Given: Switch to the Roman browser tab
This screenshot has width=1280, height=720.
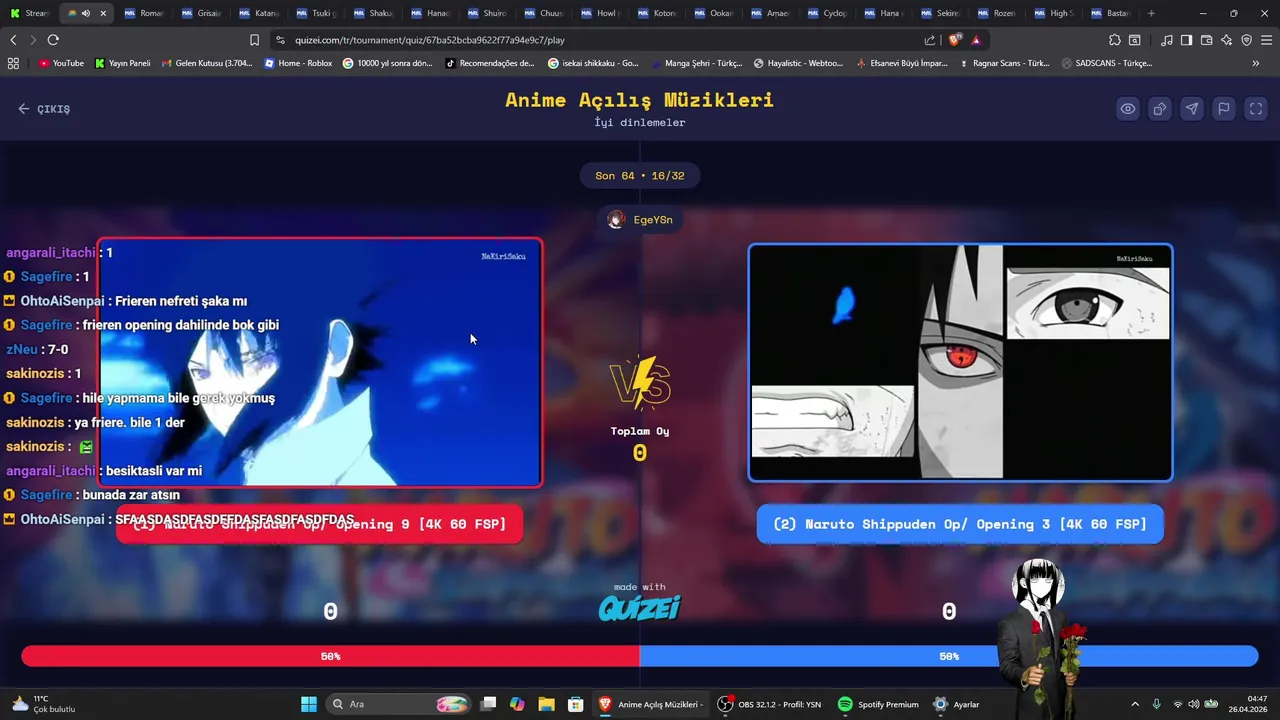Looking at the screenshot, I should coord(145,13).
